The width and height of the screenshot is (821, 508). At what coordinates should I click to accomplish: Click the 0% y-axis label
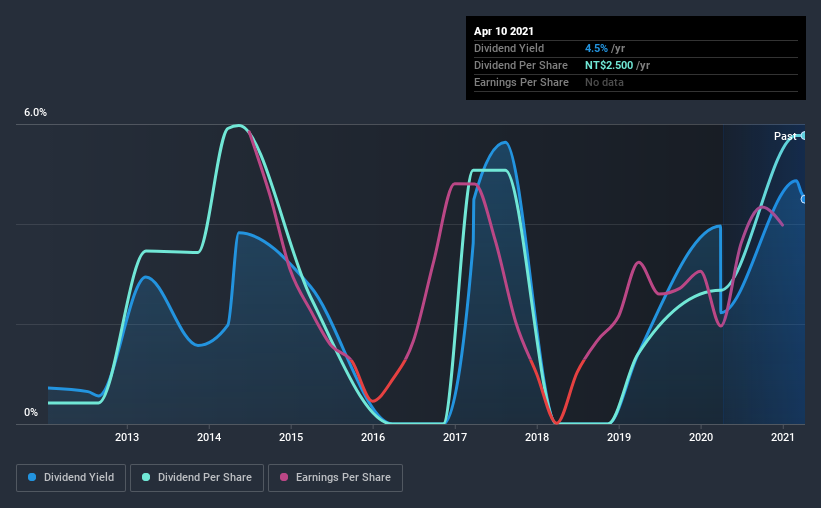(x=31, y=413)
